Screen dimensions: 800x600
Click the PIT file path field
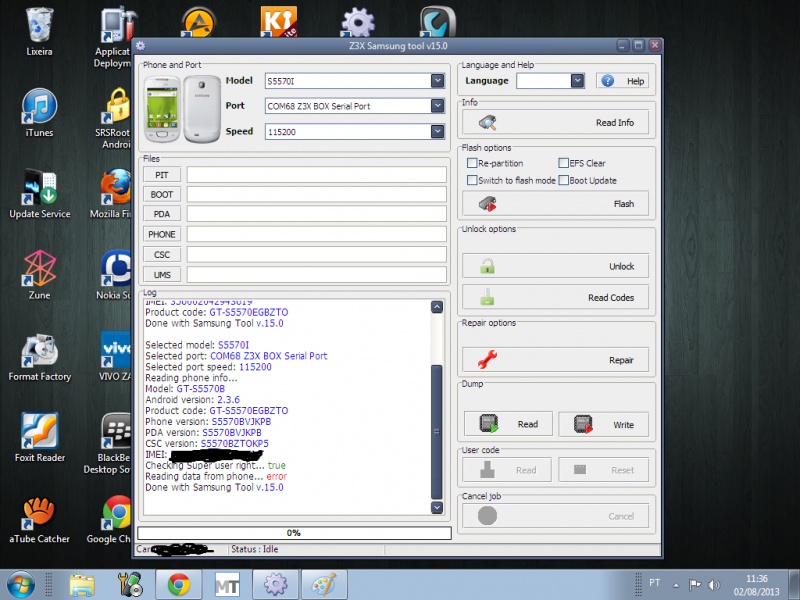click(x=316, y=174)
